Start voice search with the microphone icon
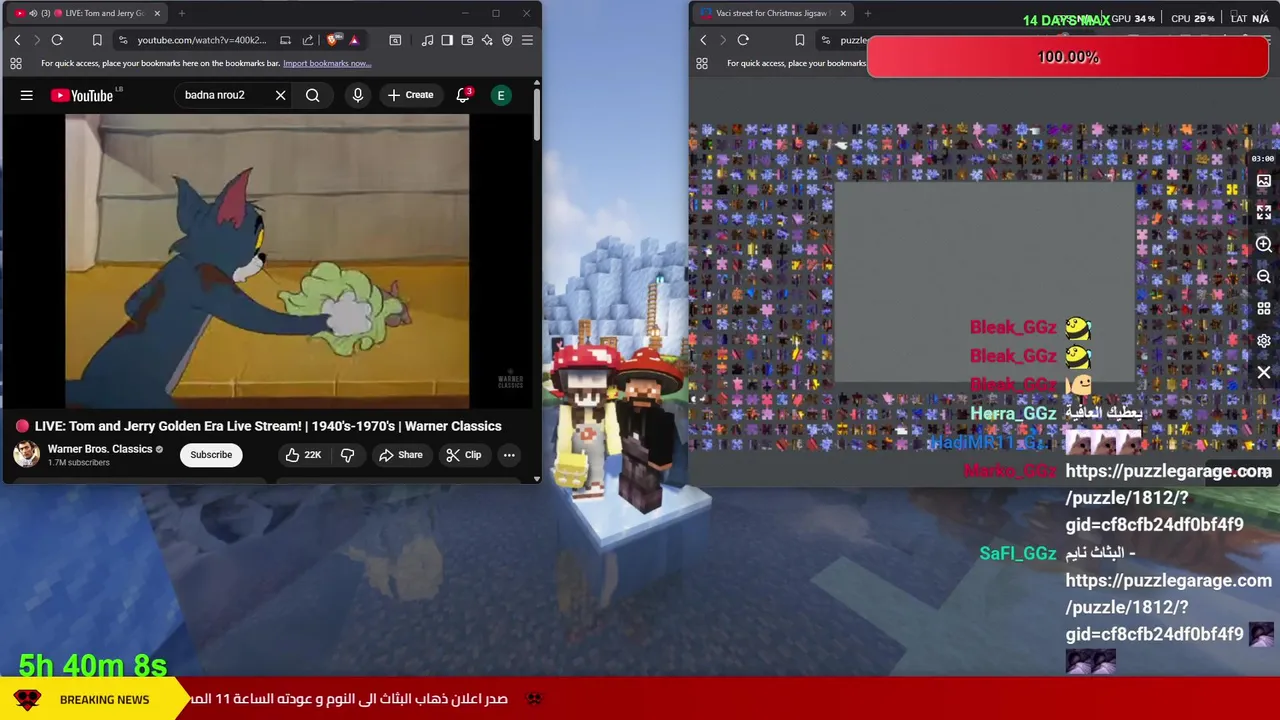Image resolution: width=1280 pixels, height=720 pixels. (x=357, y=95)
